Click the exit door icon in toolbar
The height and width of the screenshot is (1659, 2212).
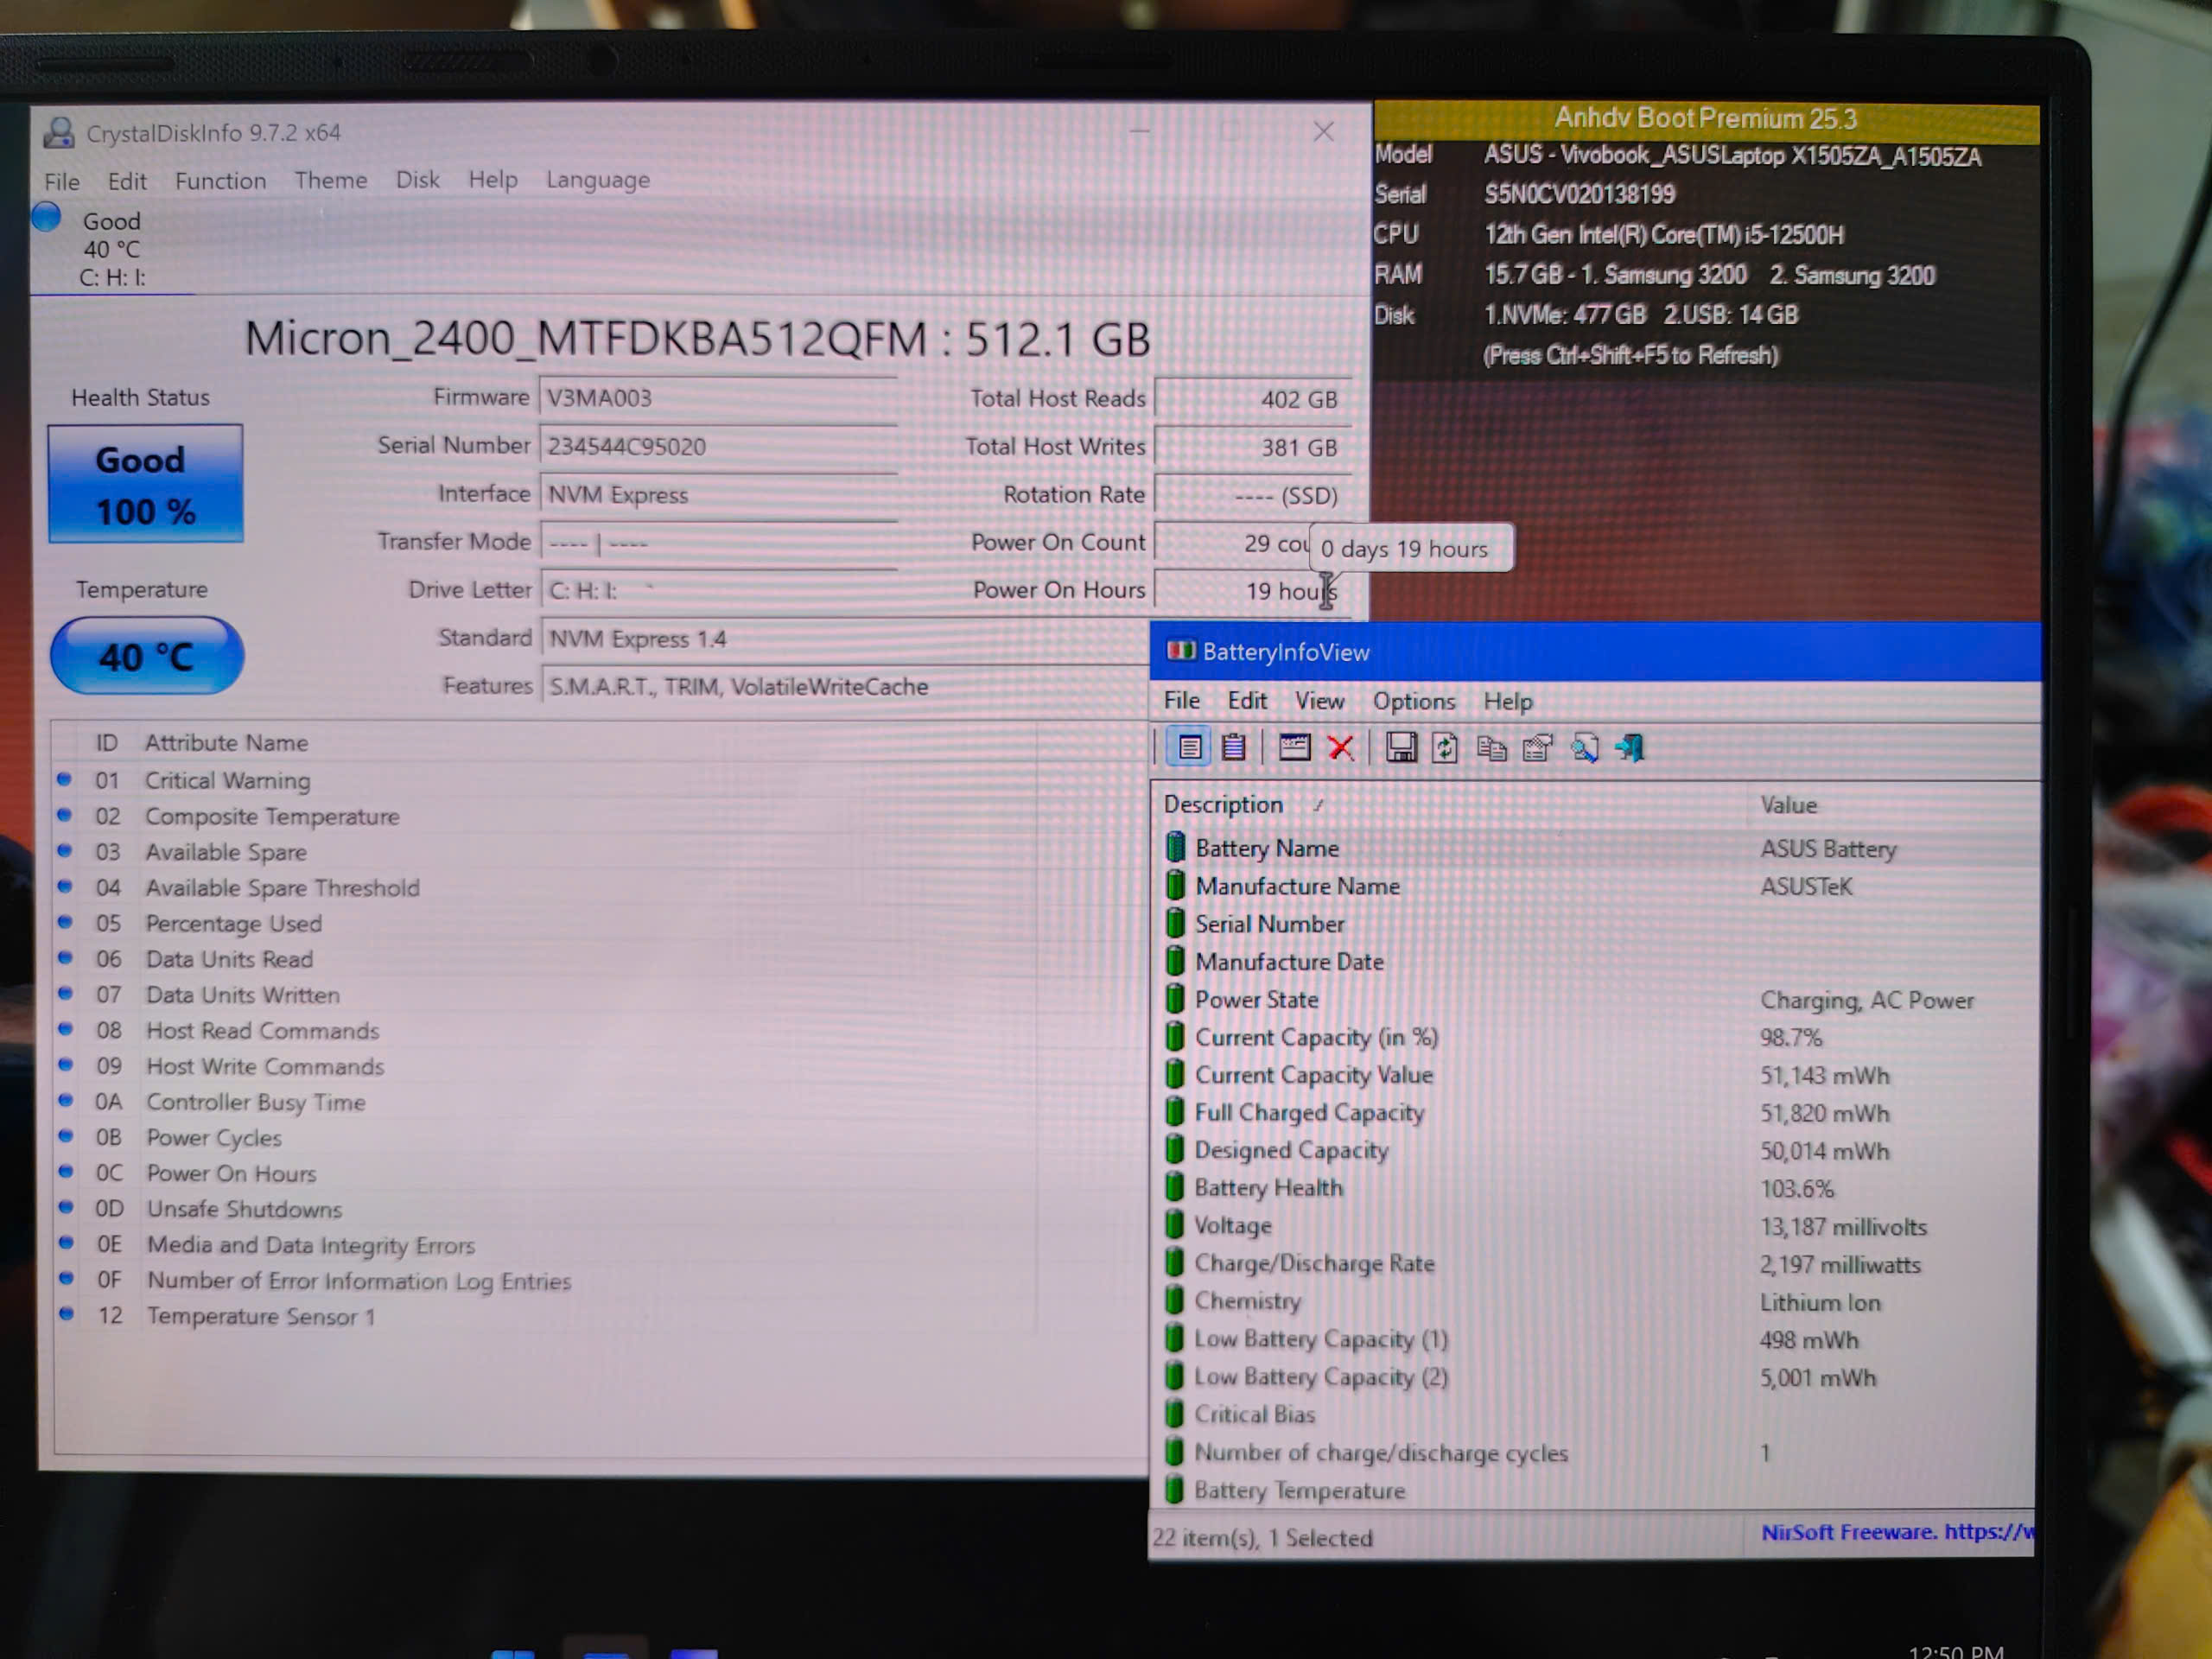coord(1630,748)
